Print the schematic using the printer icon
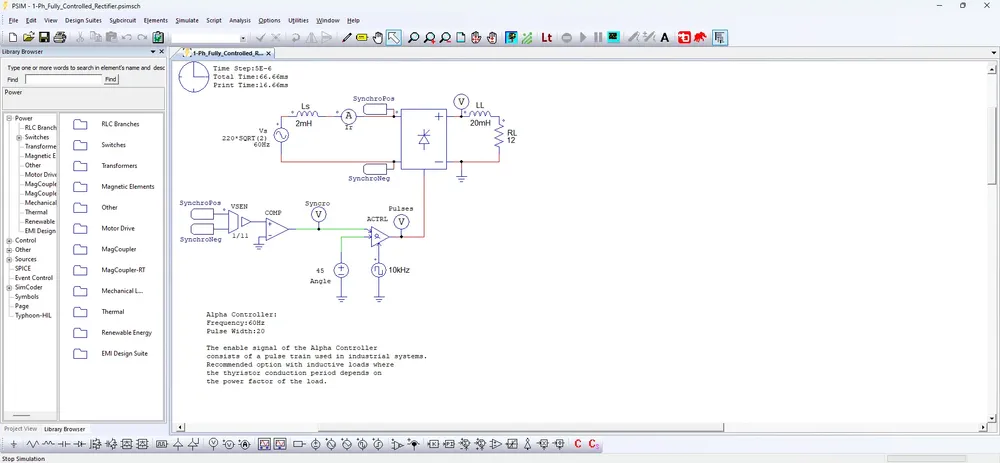Image resolution: width=1000 pixels, height=463 pixels. click(60, 38)
